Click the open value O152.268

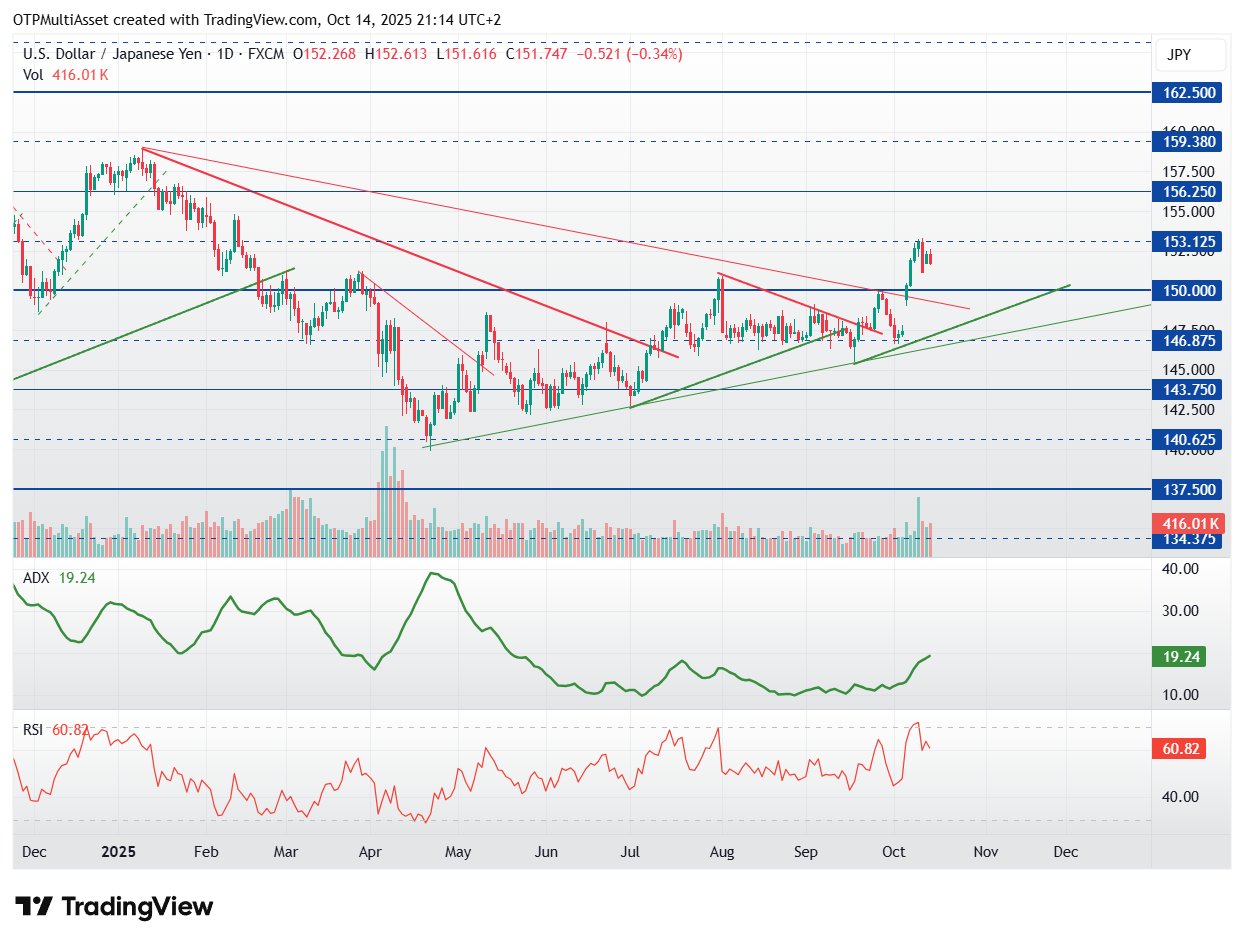coord(326,54)
